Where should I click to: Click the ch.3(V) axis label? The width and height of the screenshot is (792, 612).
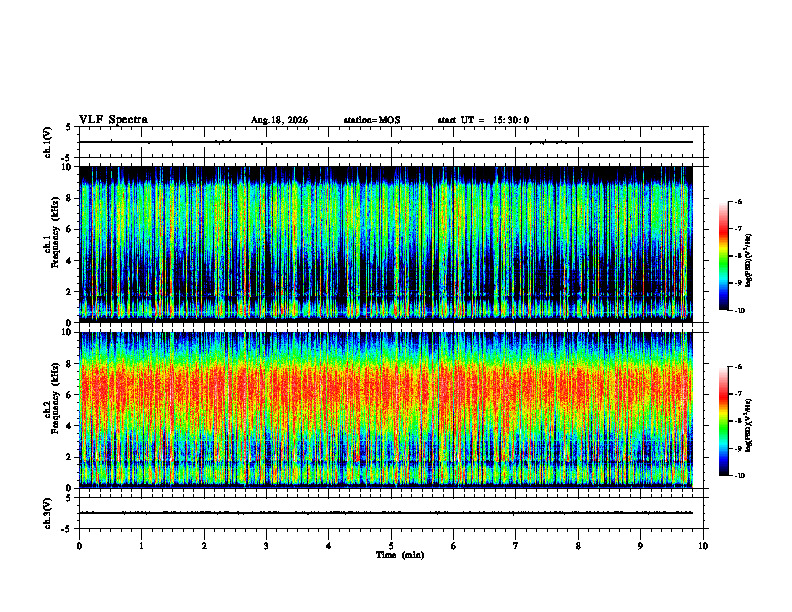click(x=47, y=513)
